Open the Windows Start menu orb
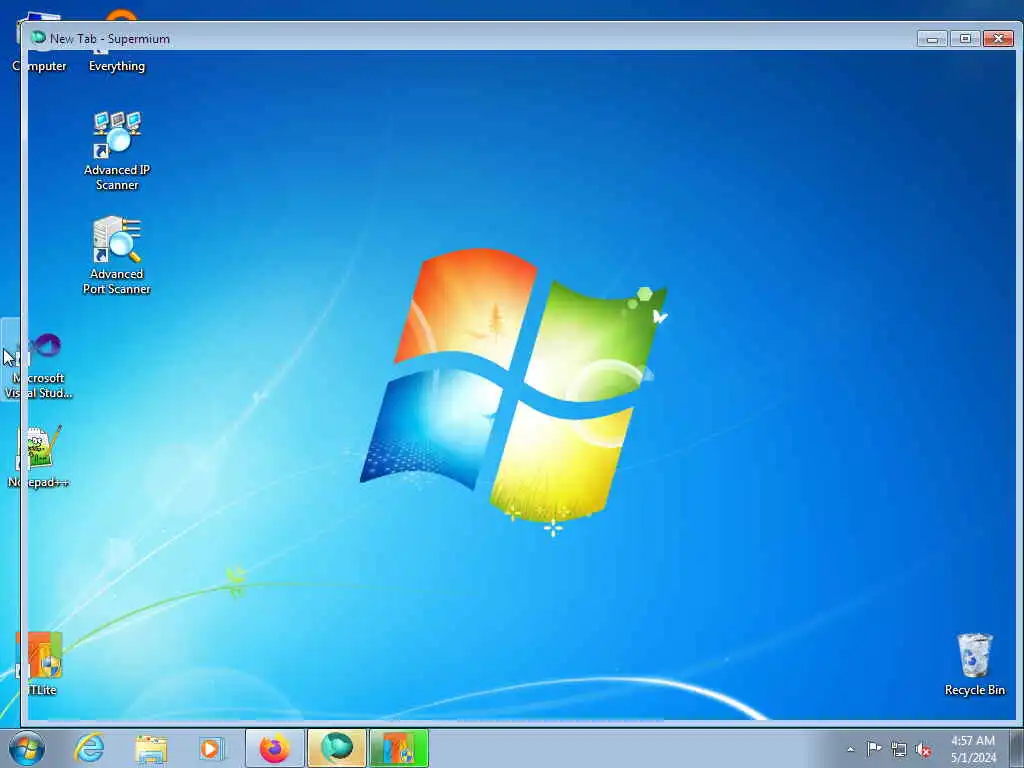 point(27,748)
